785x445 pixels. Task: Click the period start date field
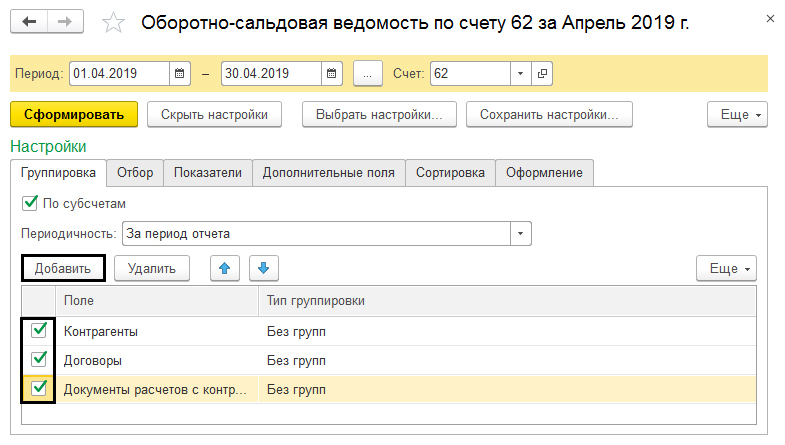click(x=118, y=73)
